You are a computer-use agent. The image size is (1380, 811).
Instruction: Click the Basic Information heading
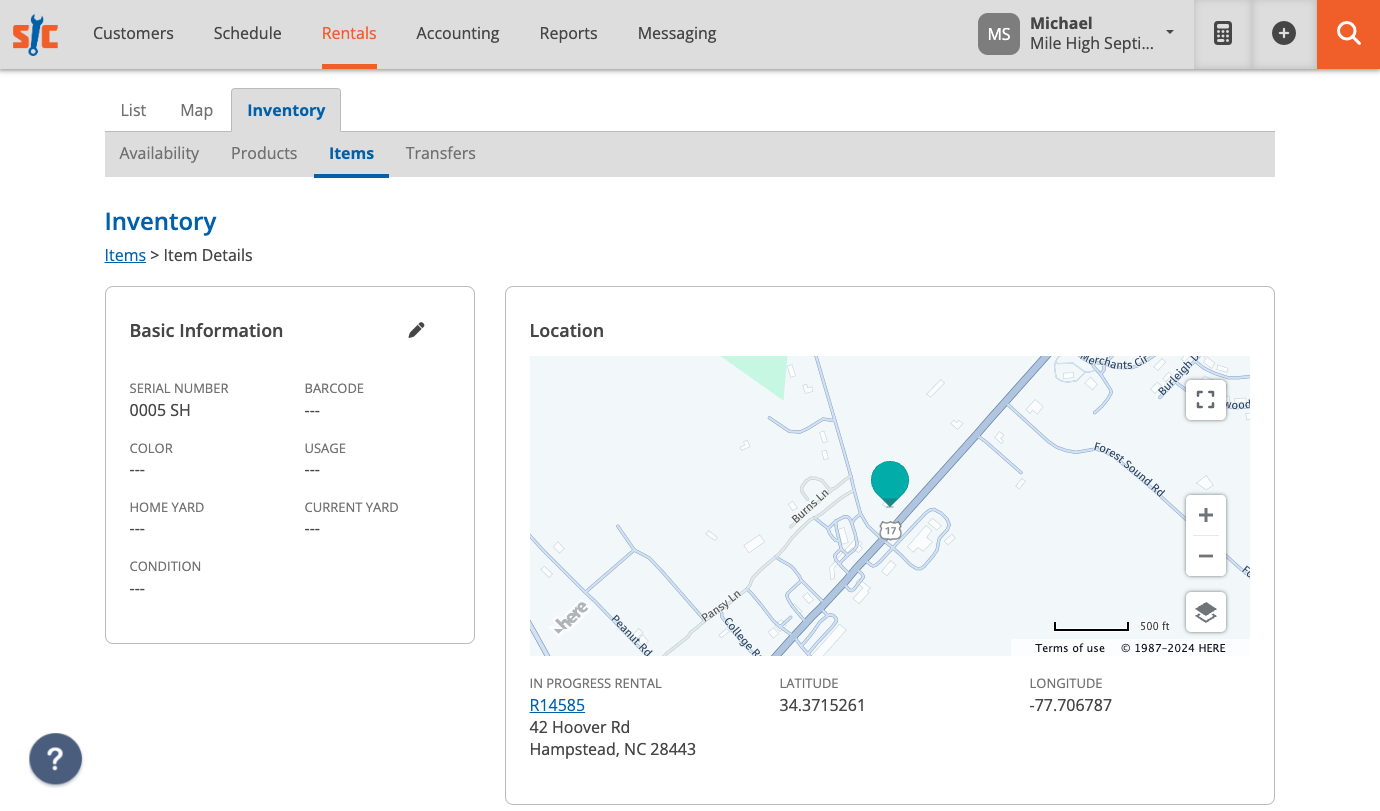point(206,330)
